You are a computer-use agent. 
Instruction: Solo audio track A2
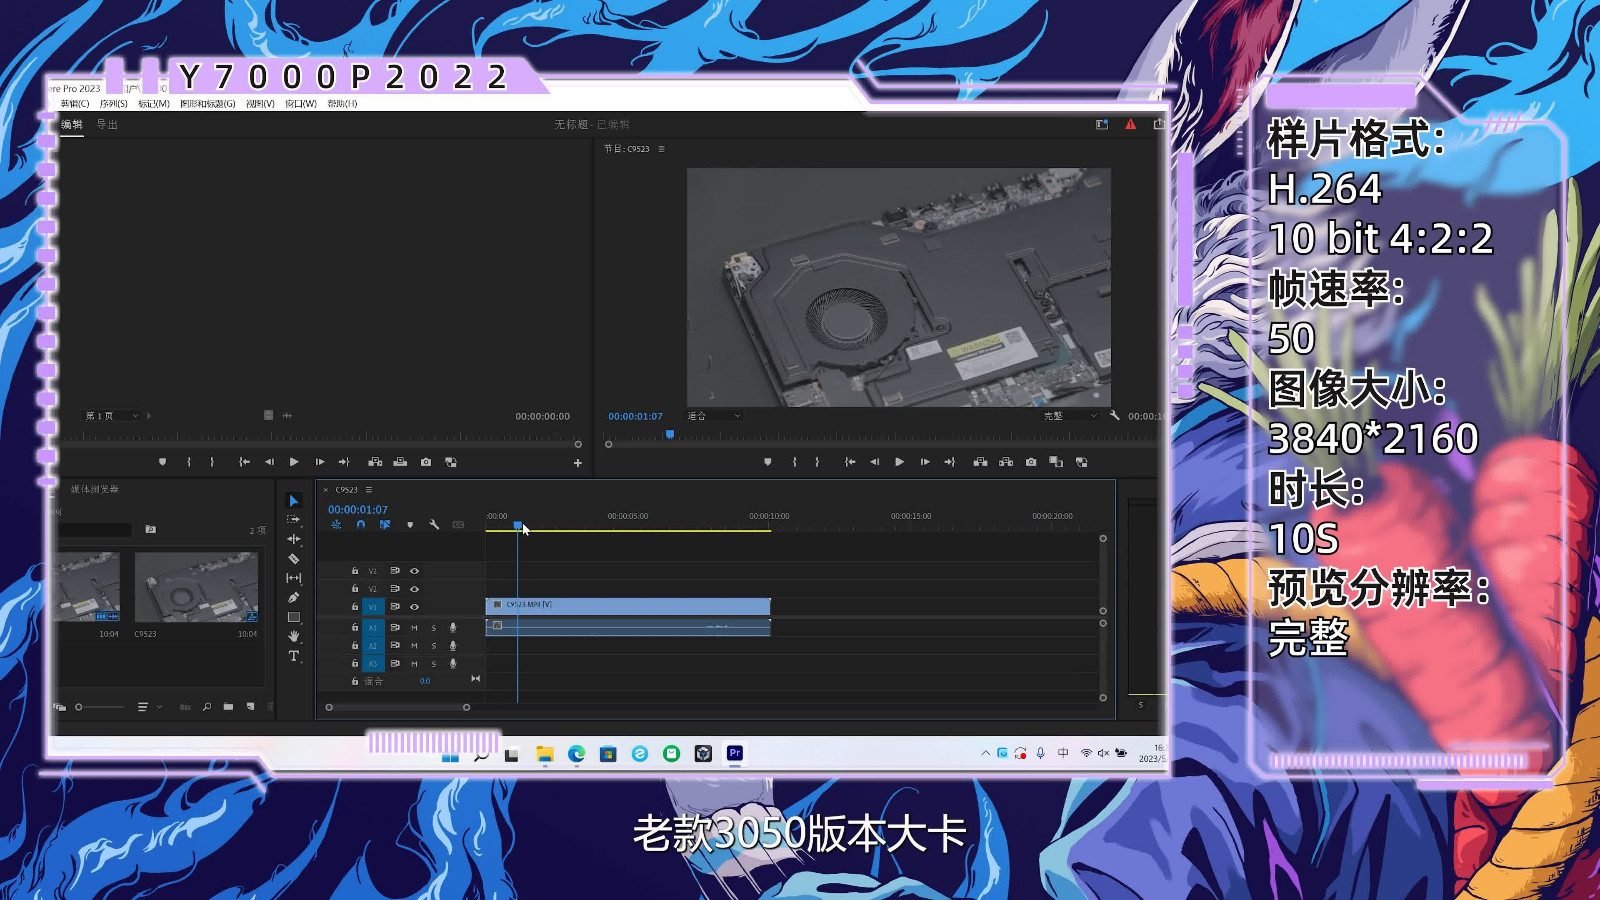point(434,646)
